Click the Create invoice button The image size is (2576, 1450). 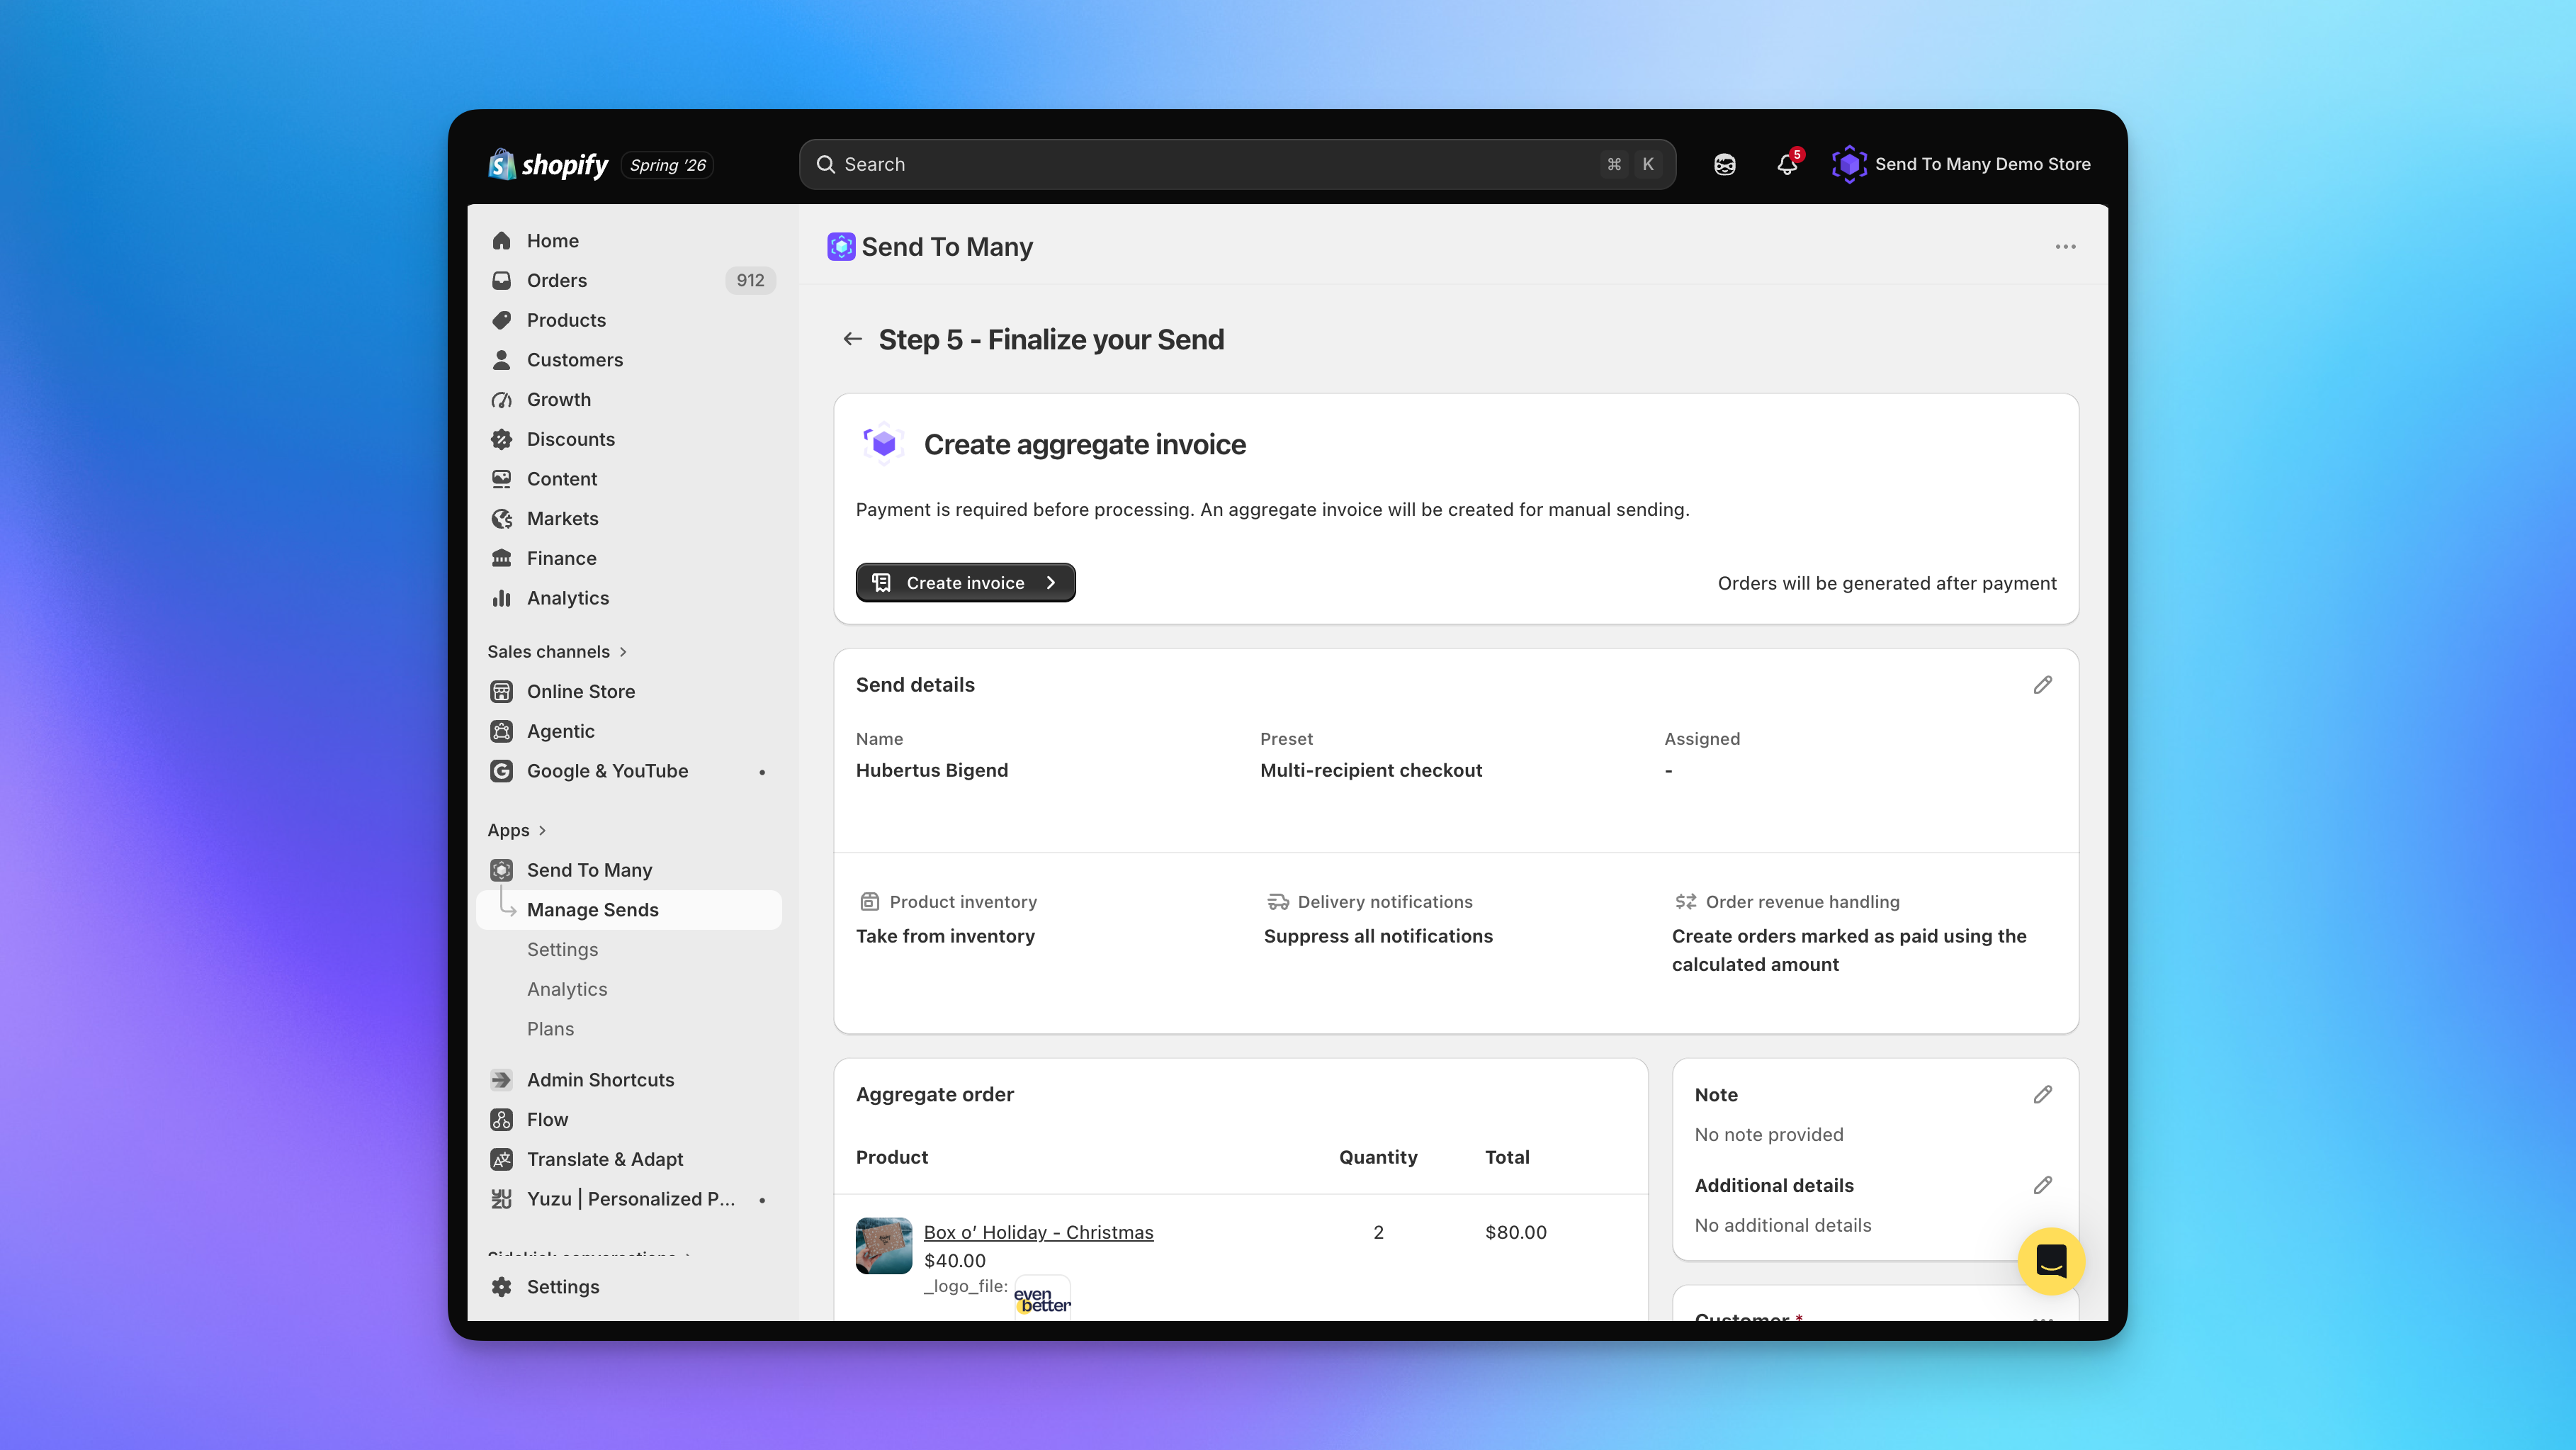pos(965,583)
